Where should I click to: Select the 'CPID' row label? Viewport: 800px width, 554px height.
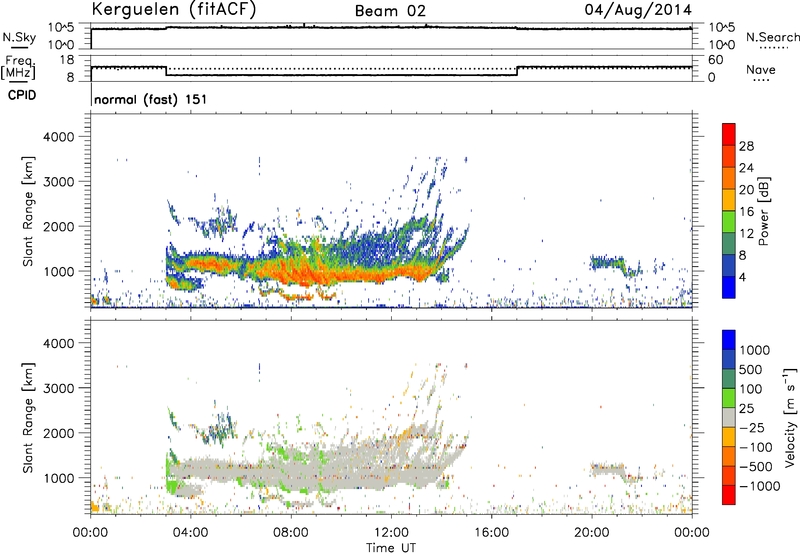click(x=22, y=95)
